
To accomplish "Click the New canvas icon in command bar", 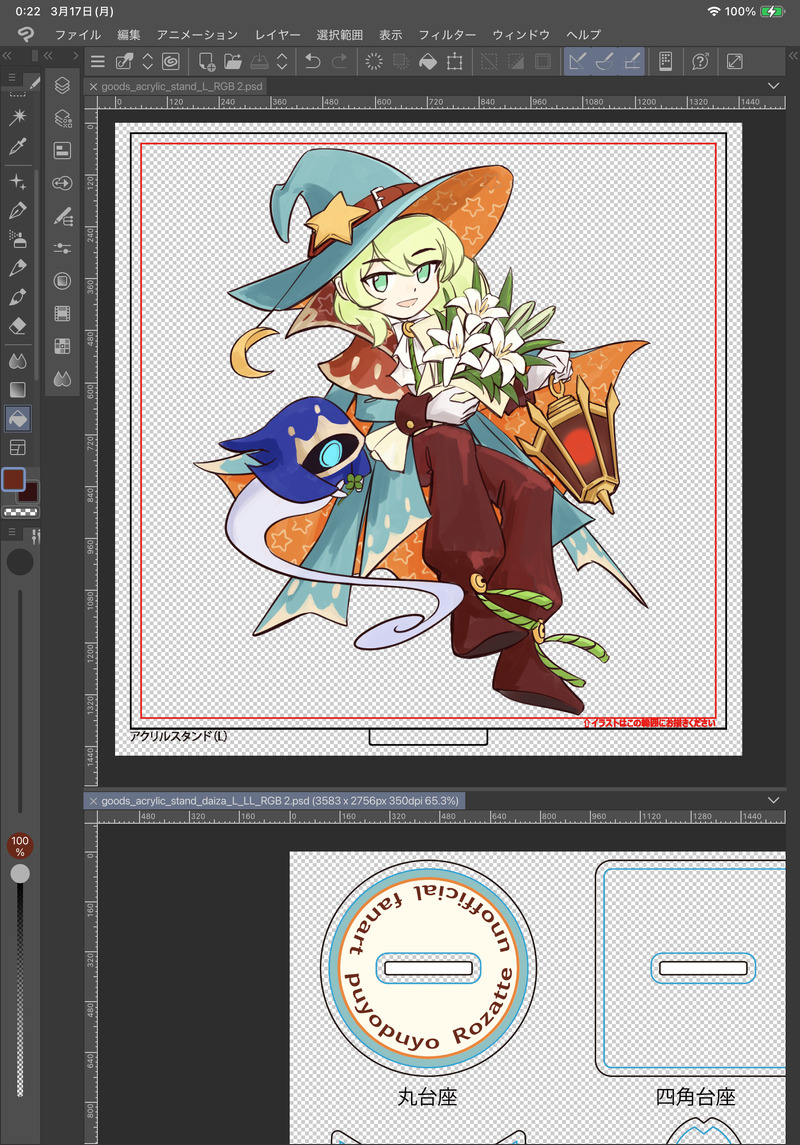I will (207, 61).
